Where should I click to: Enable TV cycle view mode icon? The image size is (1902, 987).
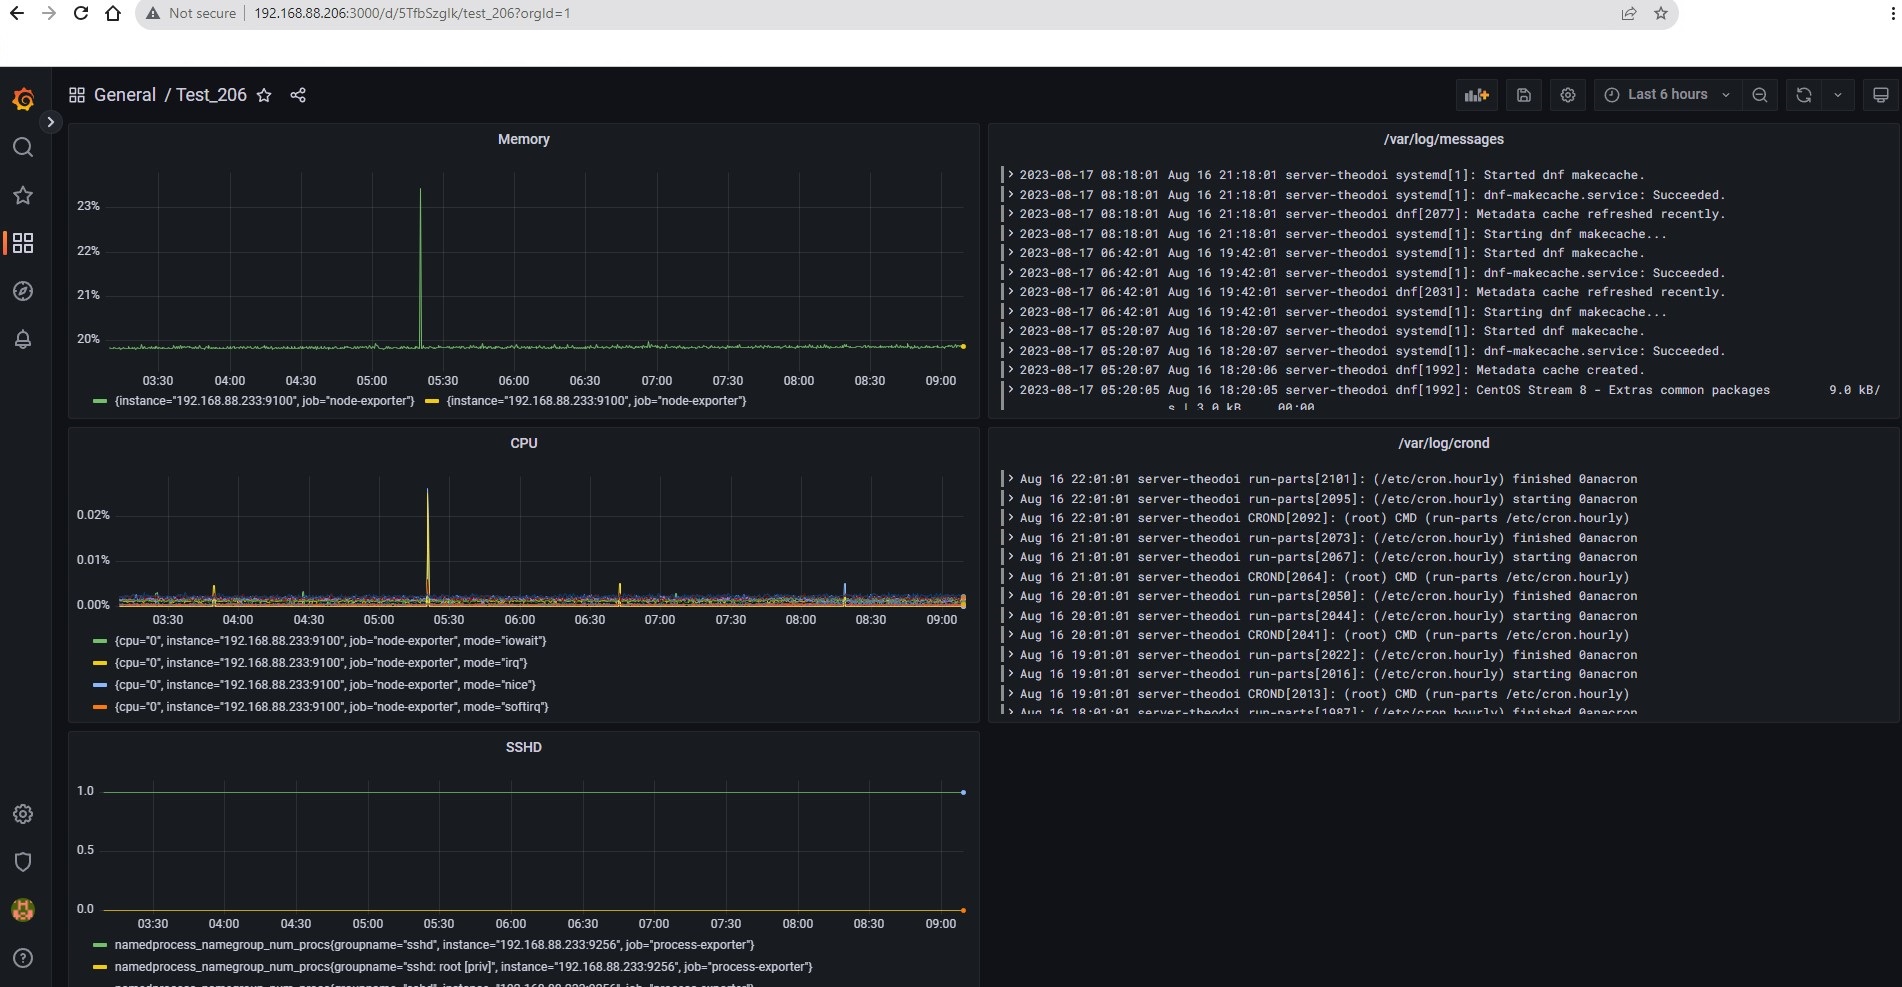coord(1880,95)
